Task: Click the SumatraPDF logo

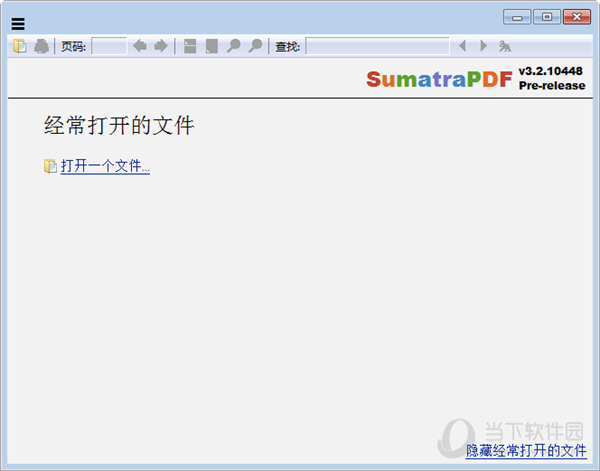Action: 439,79
